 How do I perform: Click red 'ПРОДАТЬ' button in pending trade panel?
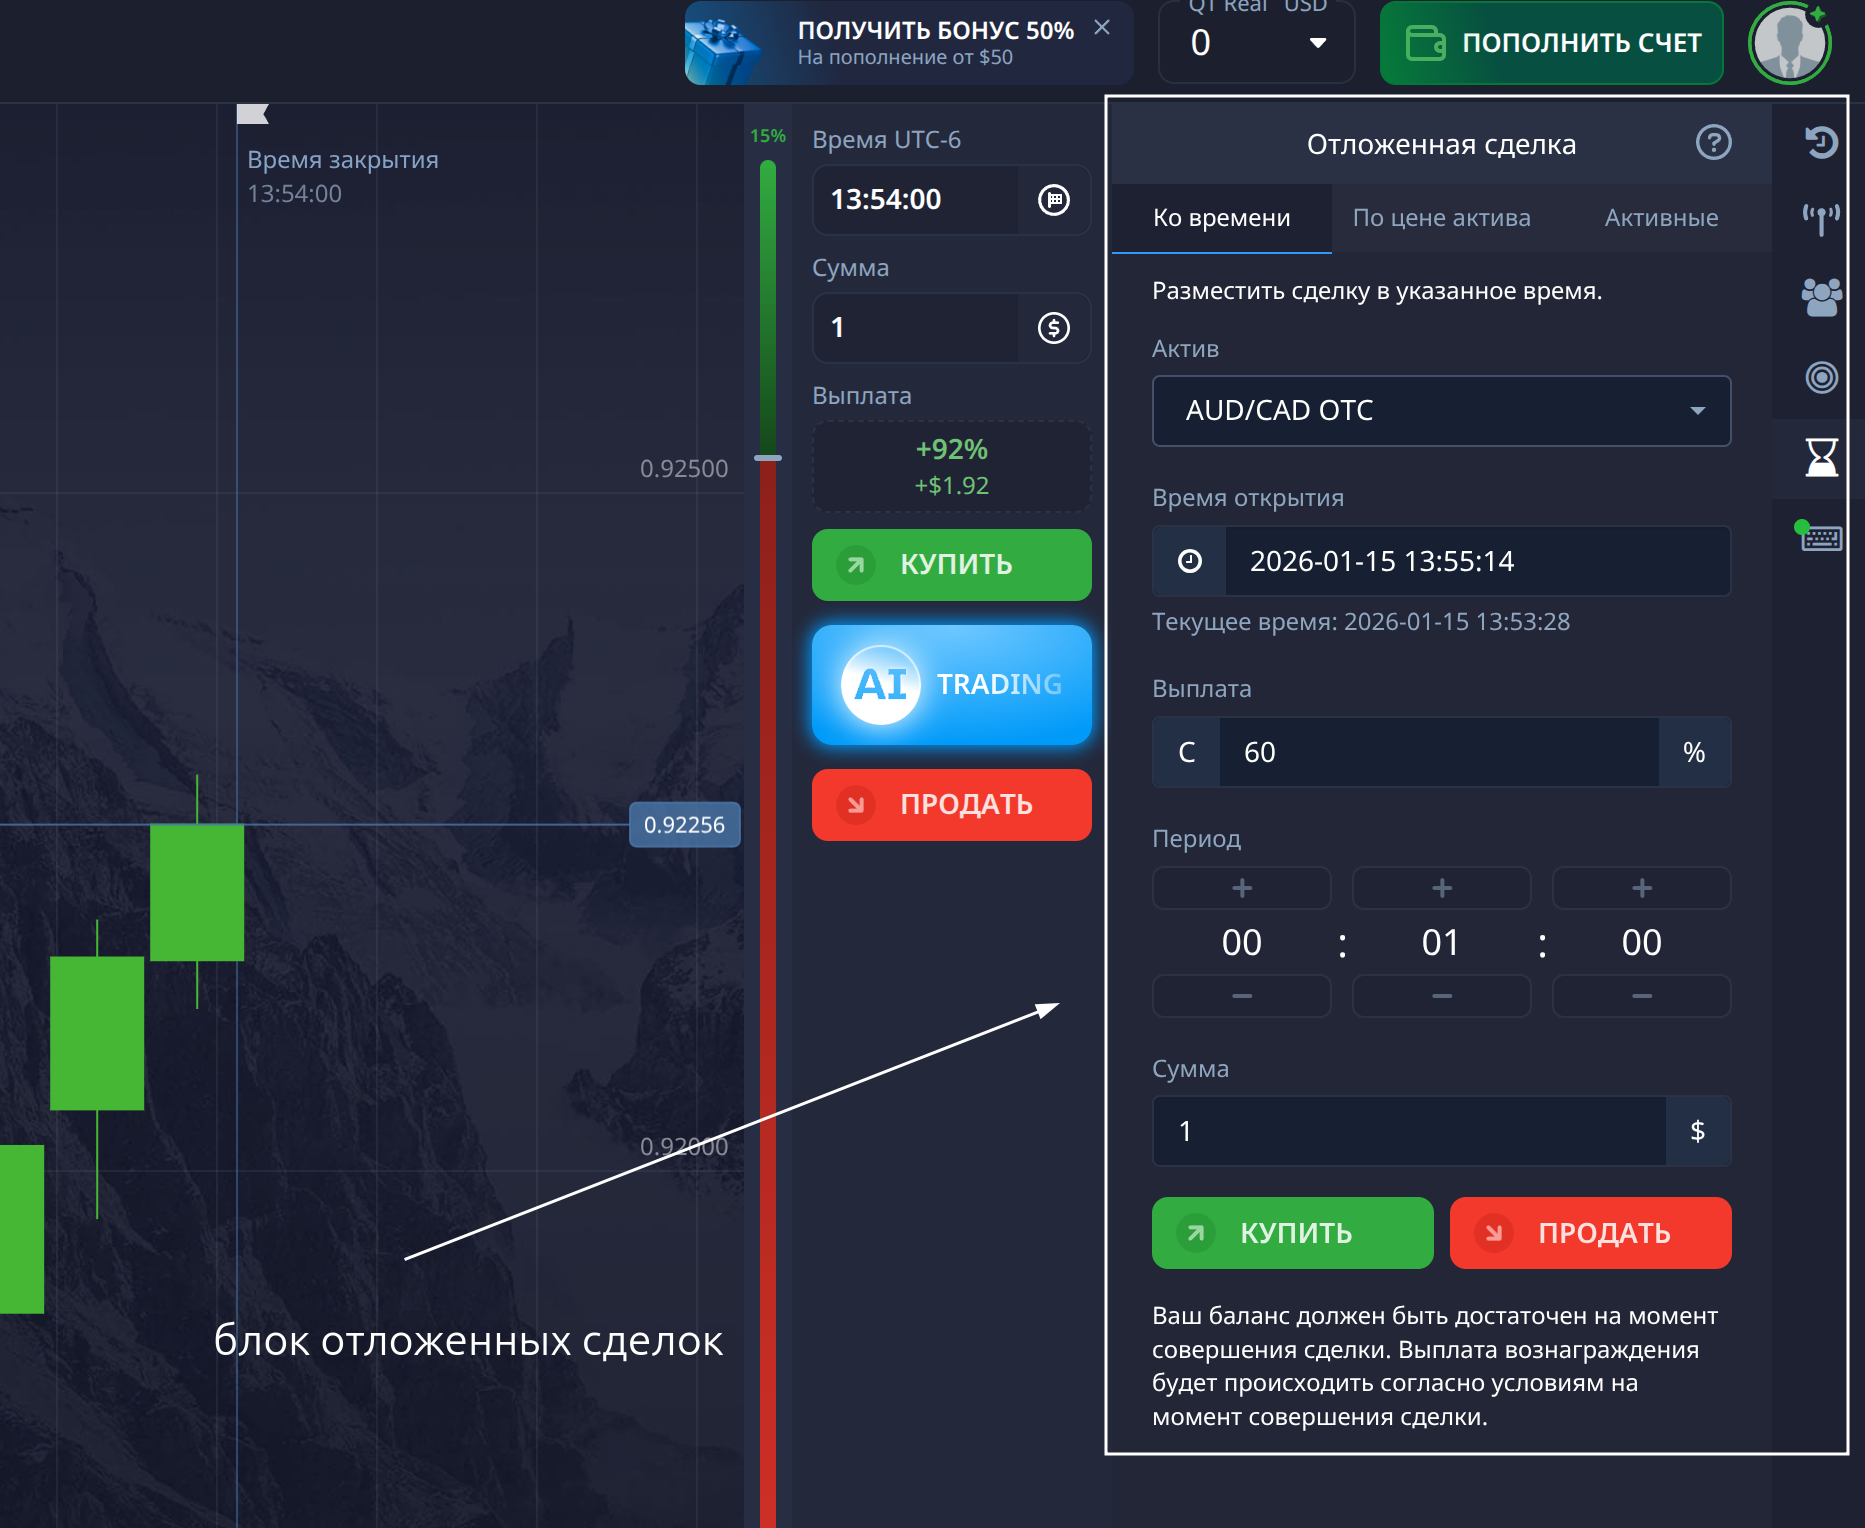coord(1590,1233)
